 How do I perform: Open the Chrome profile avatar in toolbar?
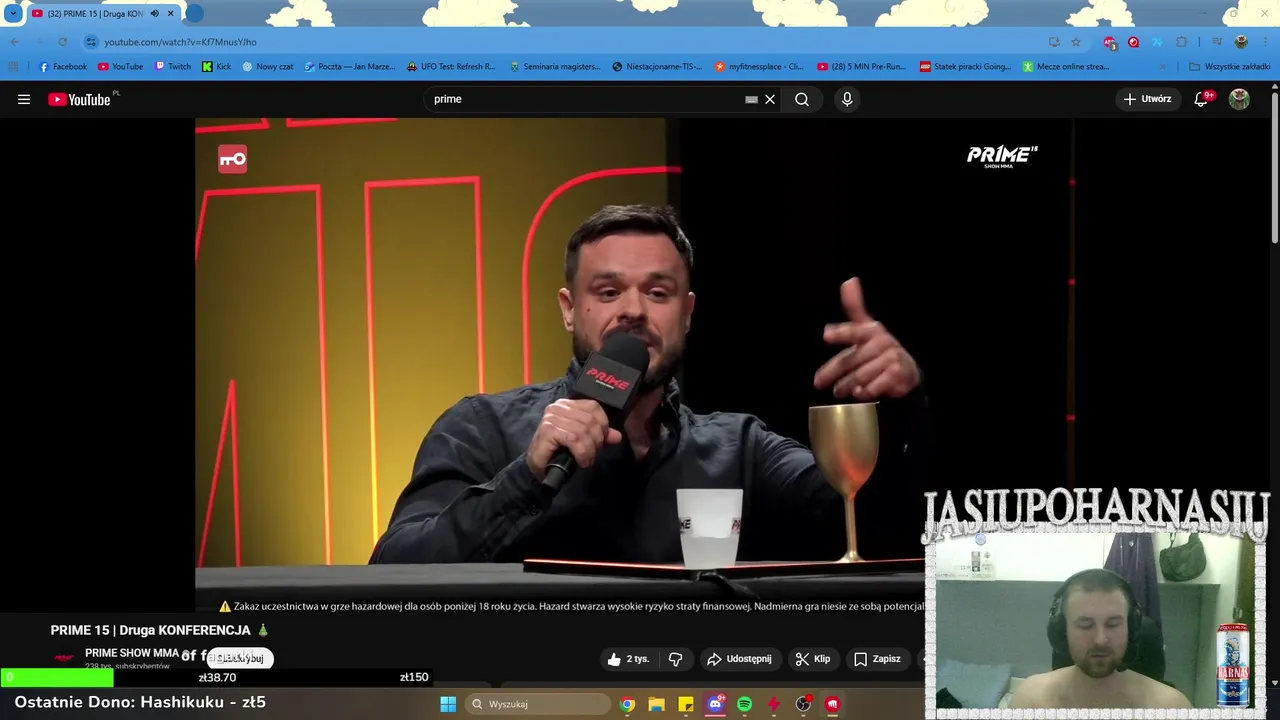click(1241, 42)
